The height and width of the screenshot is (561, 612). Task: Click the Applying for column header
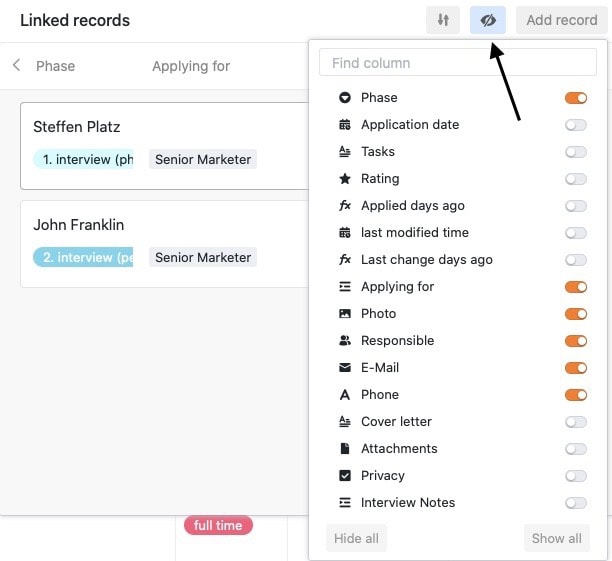tap(191, 66)
